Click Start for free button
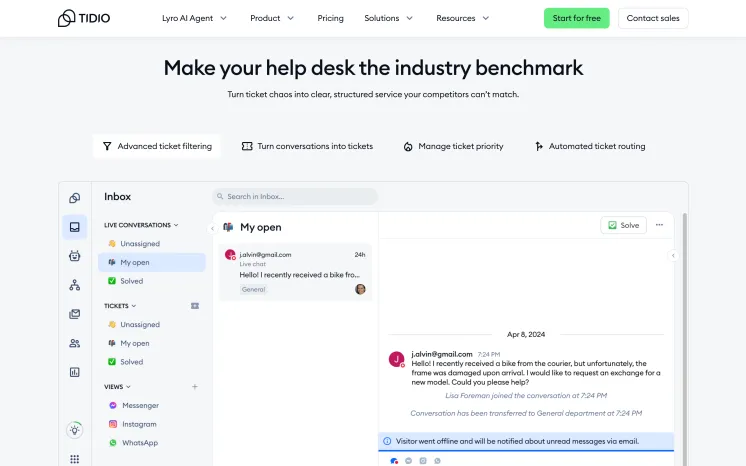Screen dimensions: 746x466 577,18
